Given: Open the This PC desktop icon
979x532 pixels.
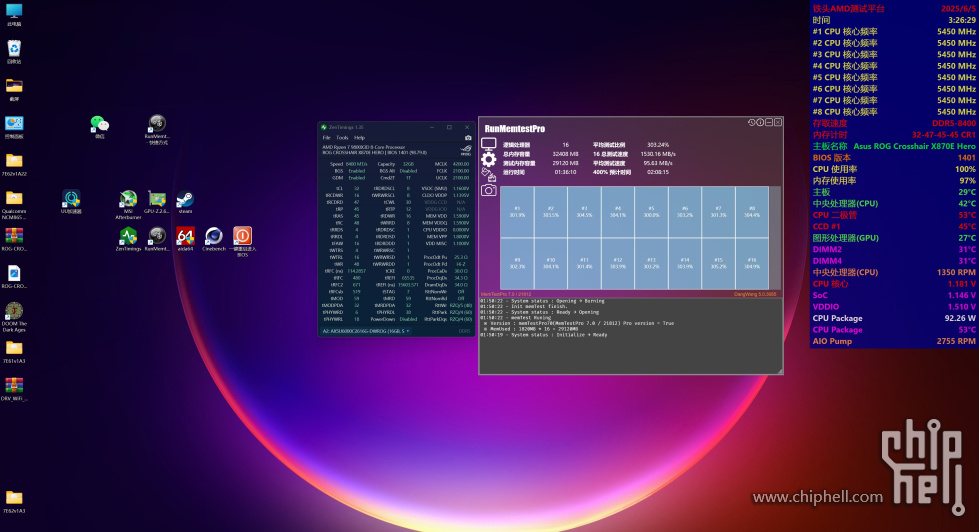Looking at the screenshot, I should tap(14, 12).
